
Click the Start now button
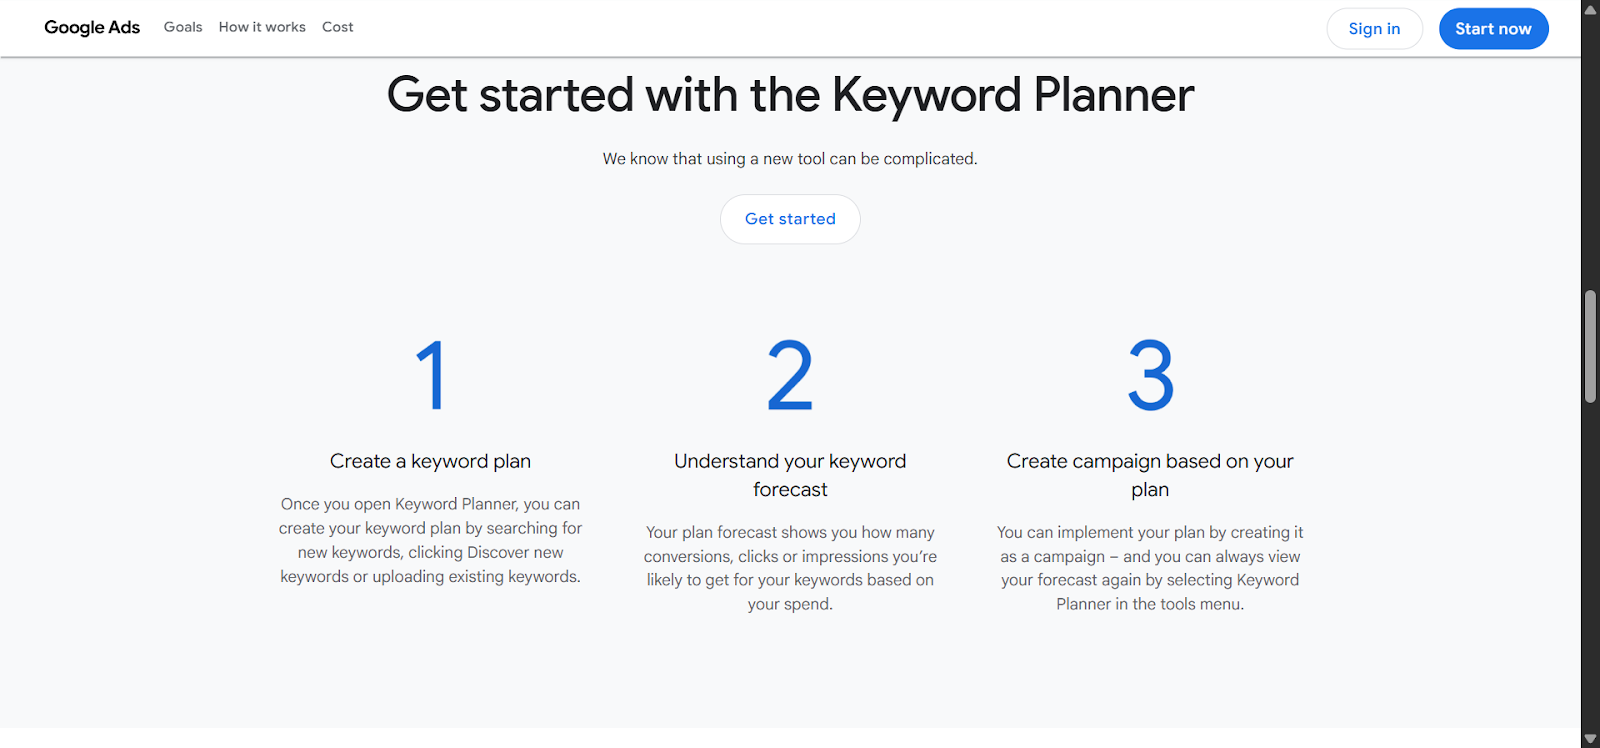coord(1493,28)
